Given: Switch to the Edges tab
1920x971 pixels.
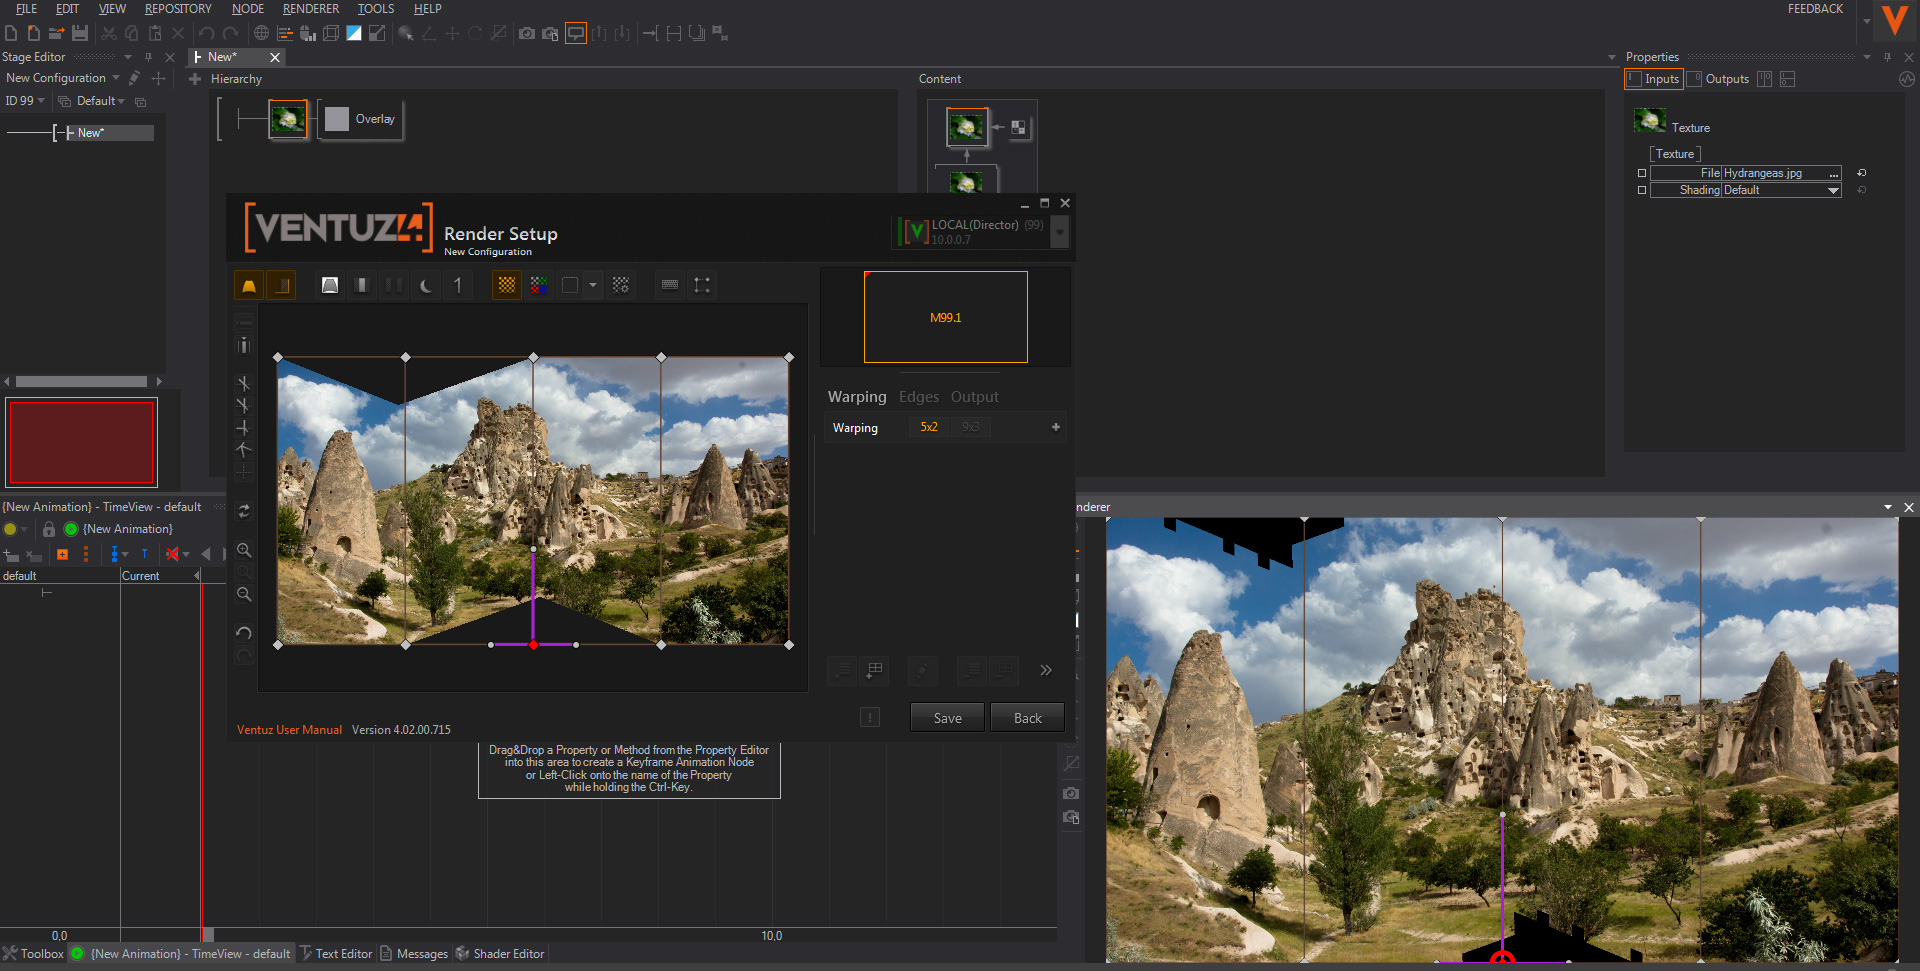Looking at the screenshot, I should point(918,397).
